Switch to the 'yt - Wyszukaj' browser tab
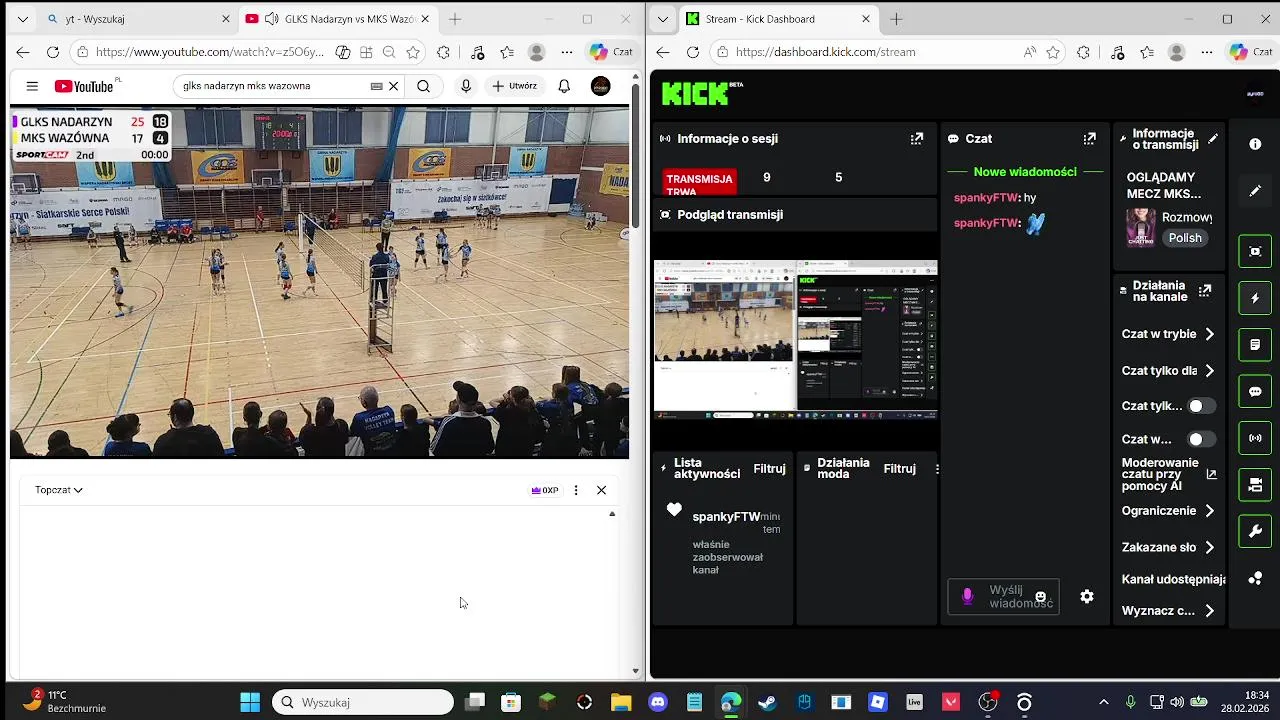 (x=138, y=19)
